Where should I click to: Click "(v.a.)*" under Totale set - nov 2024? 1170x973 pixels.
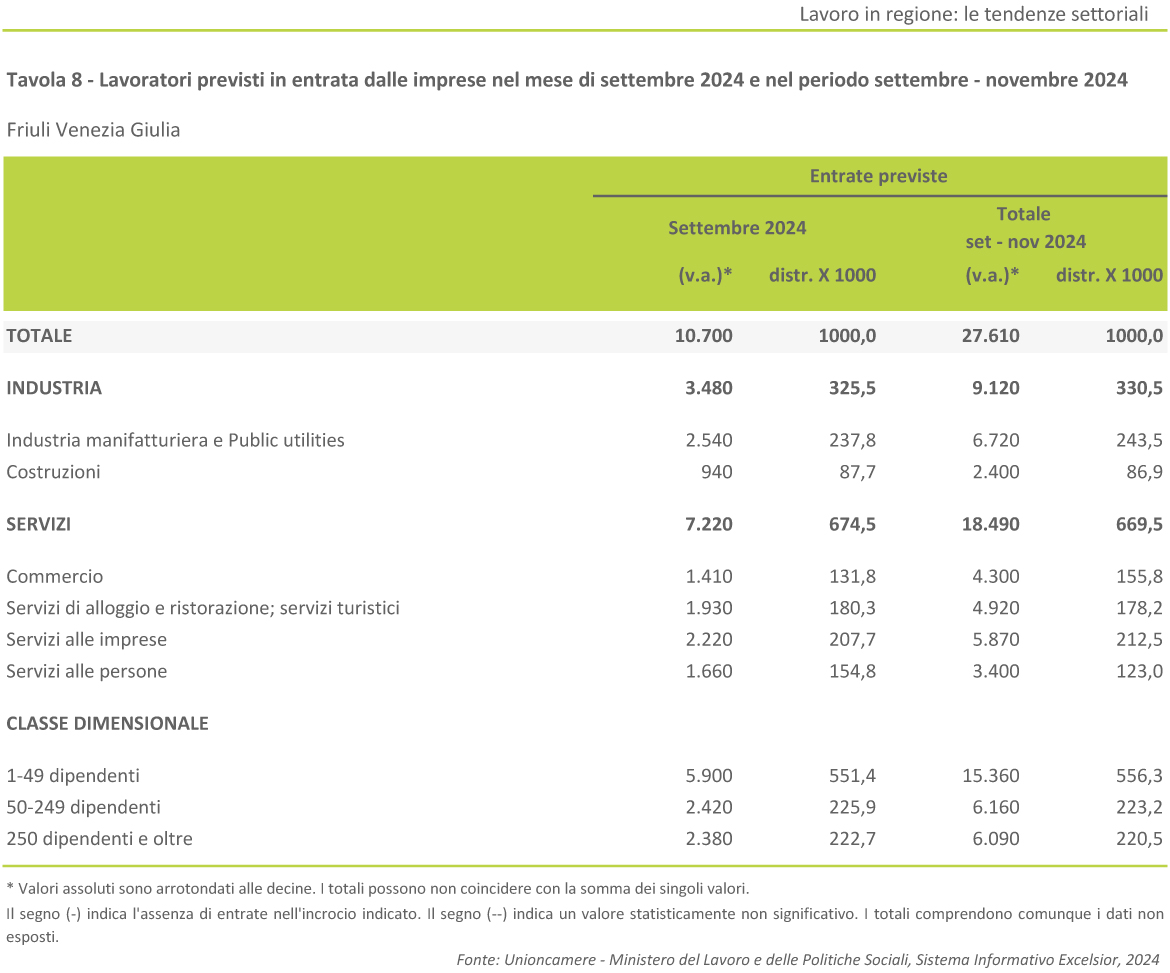click(x=992, y=275)
